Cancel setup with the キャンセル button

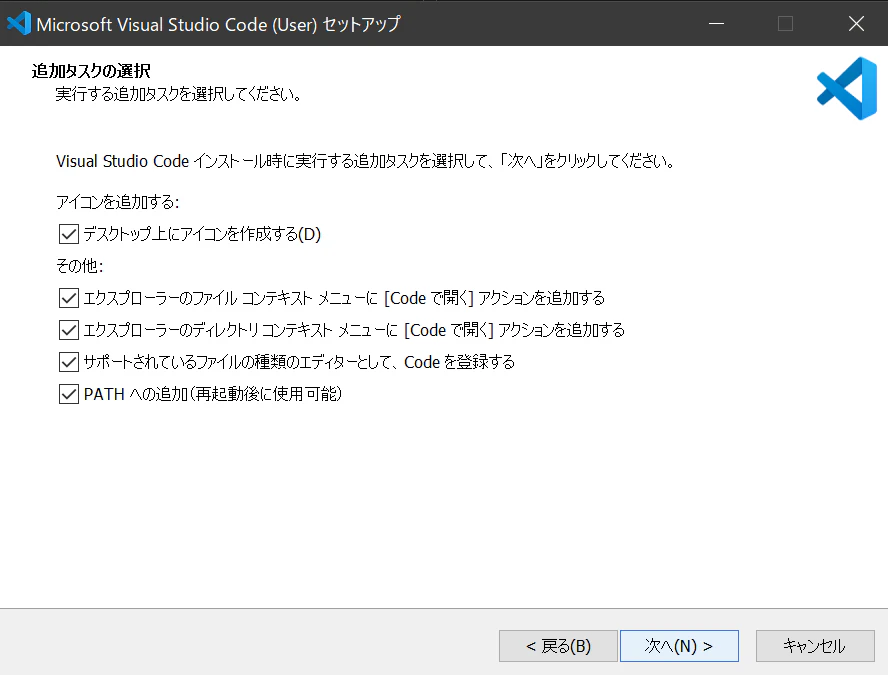point(815,646)
